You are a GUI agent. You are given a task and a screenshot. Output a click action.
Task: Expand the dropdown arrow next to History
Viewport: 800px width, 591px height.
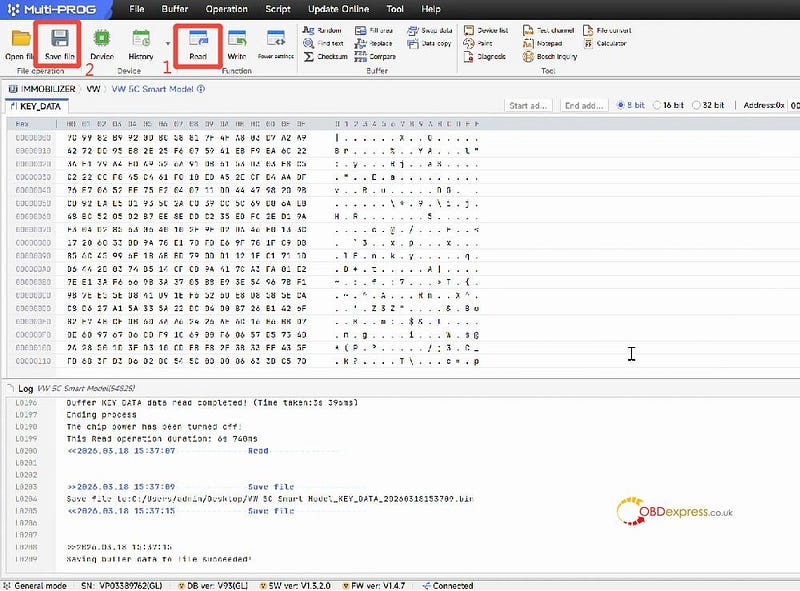[x=168, y=43]
